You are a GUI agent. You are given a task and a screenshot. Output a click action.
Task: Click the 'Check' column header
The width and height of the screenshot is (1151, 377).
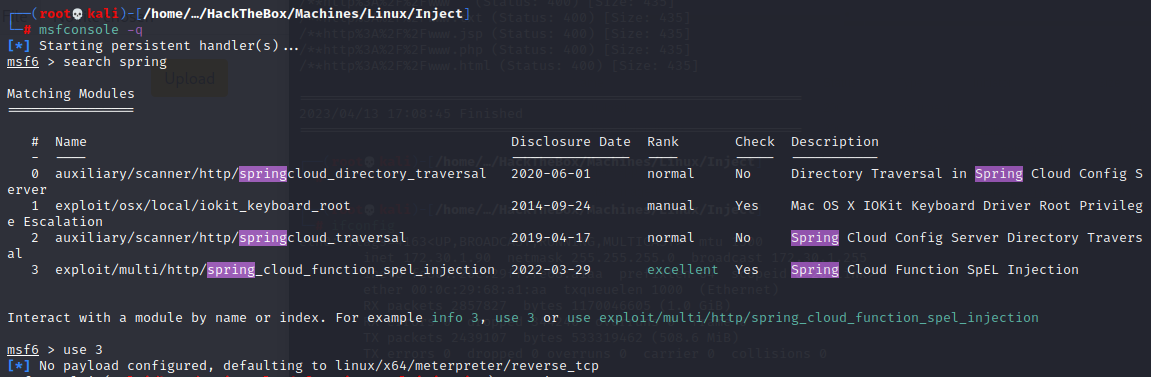point(755,142)
